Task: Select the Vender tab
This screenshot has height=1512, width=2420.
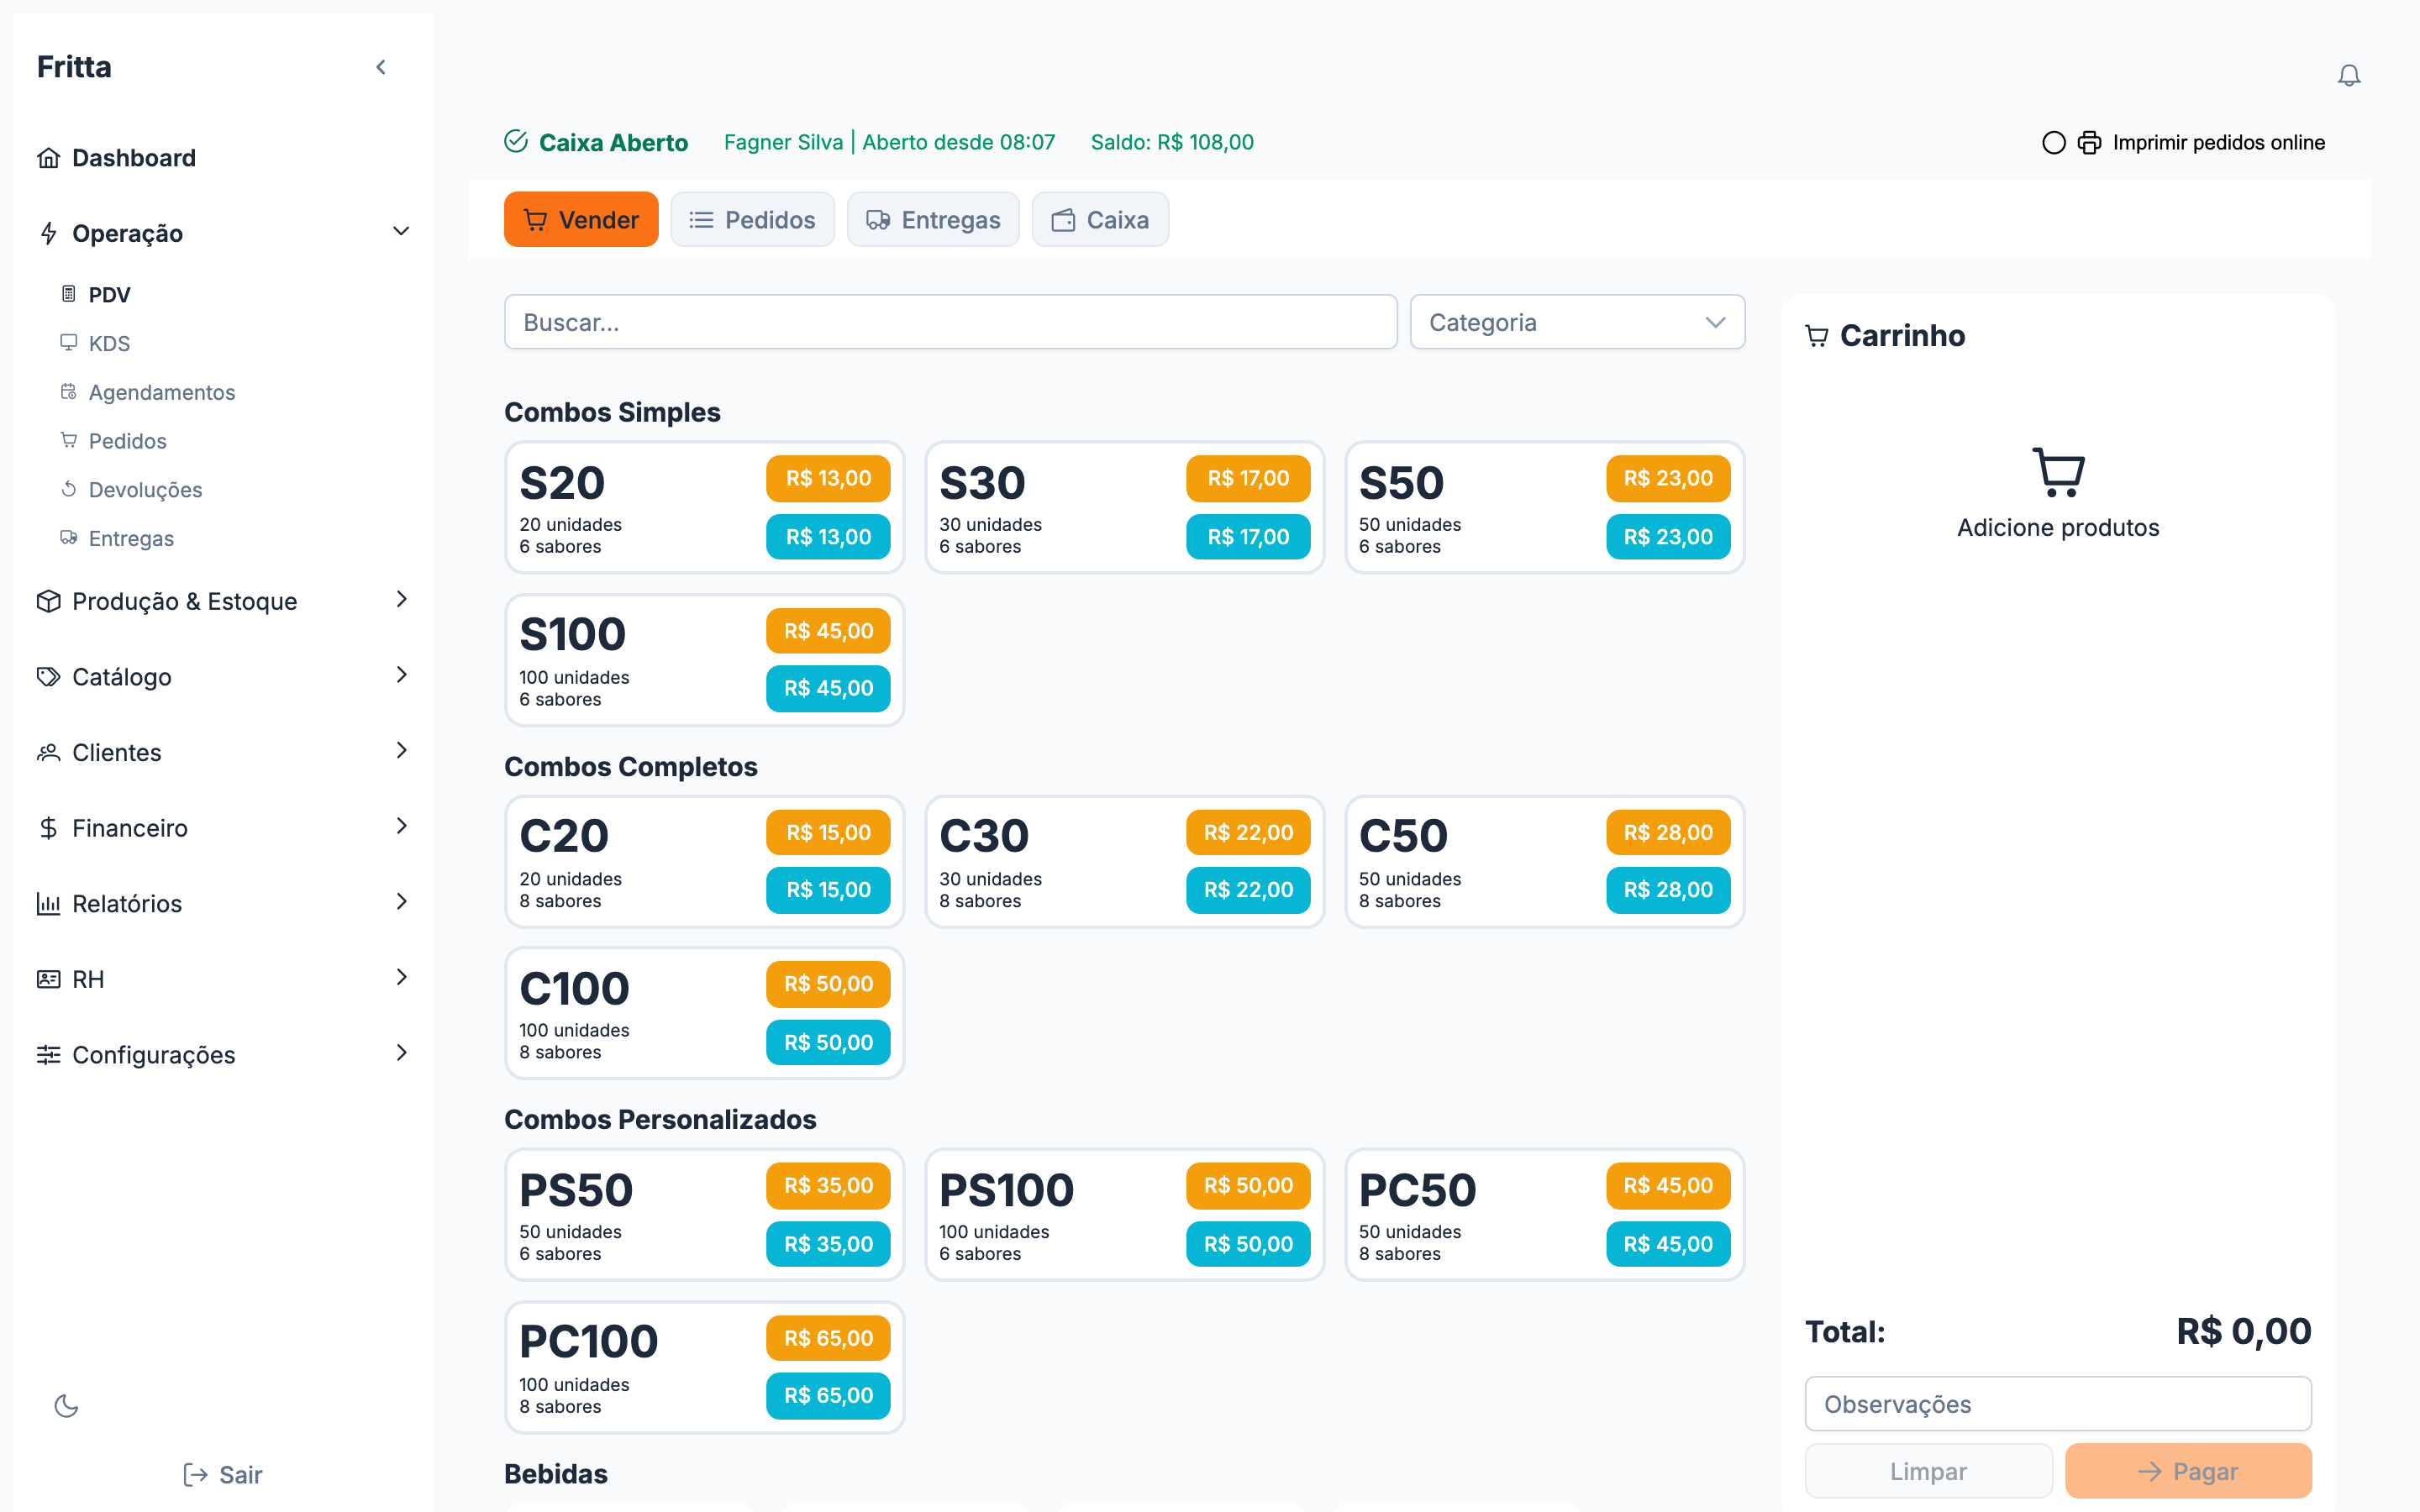Action: (x=580, y=219)
